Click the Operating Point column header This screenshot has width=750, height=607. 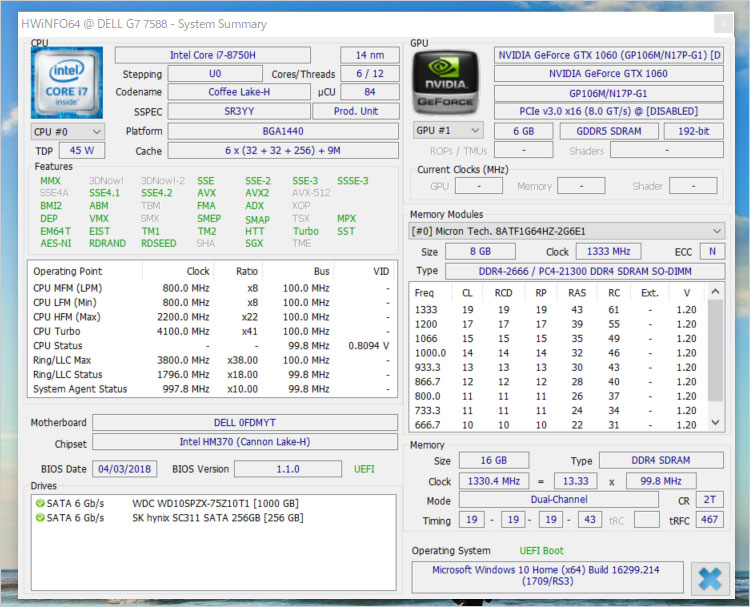[x=85, y=271]
